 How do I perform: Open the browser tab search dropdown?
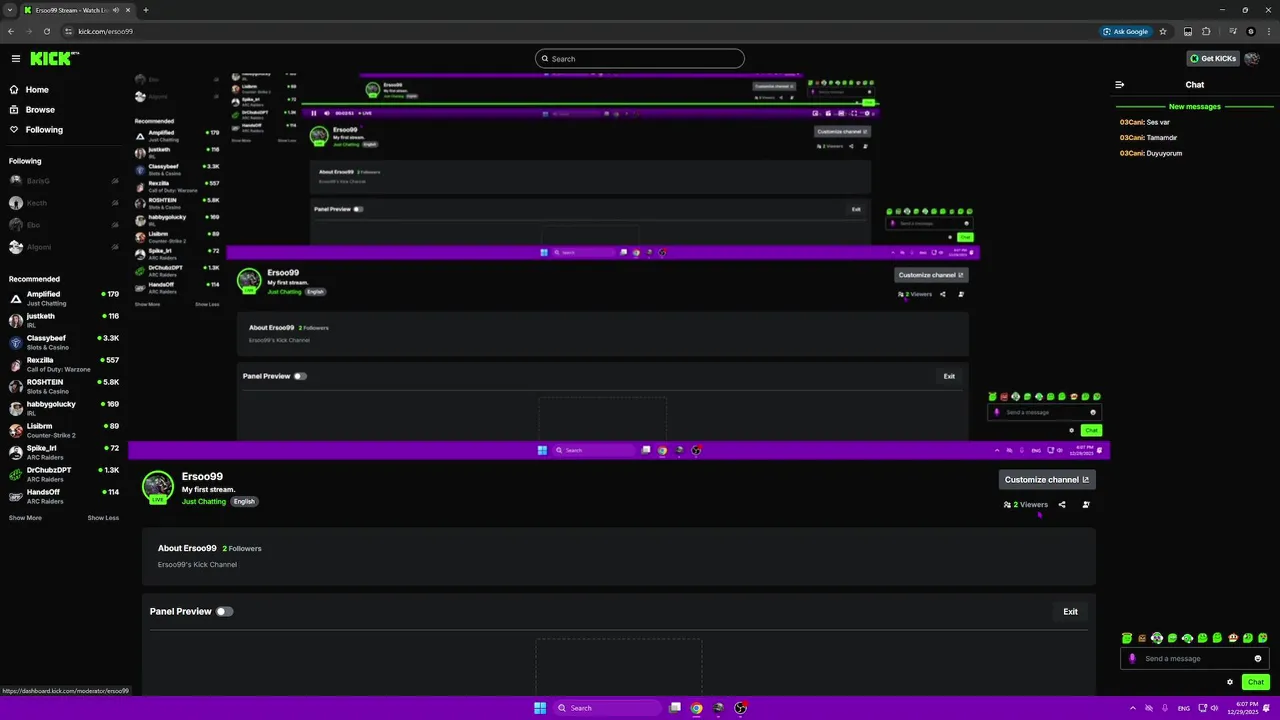(x=10, y=10)
